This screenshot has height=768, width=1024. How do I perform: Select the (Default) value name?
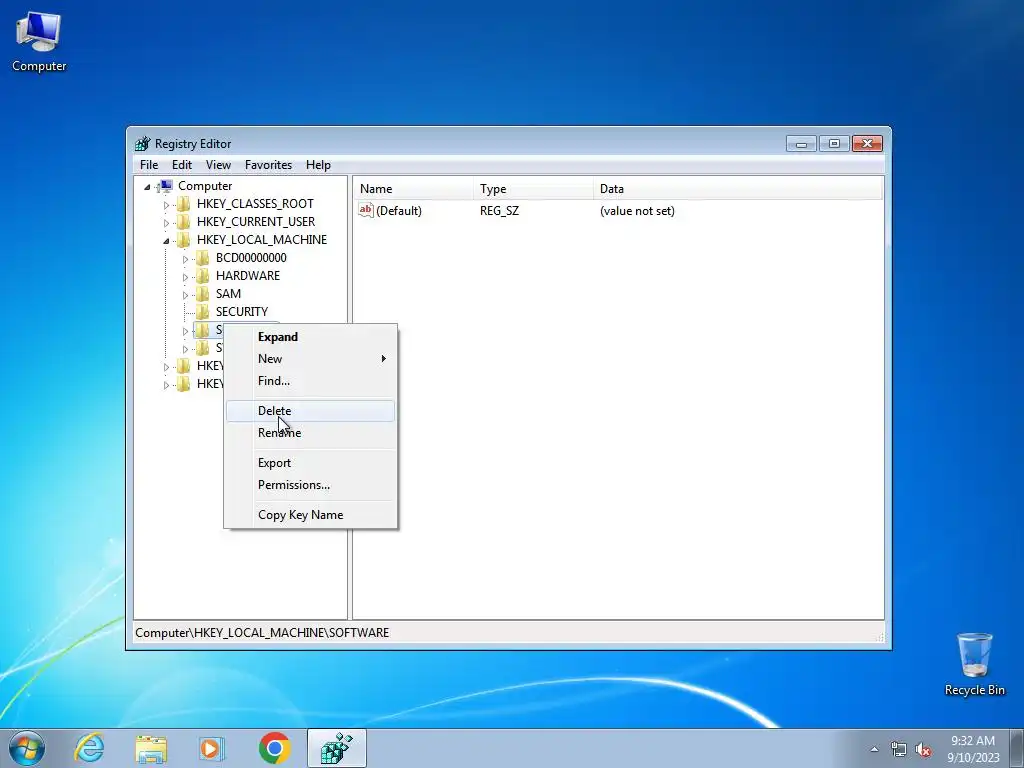[x=399, y=211]
